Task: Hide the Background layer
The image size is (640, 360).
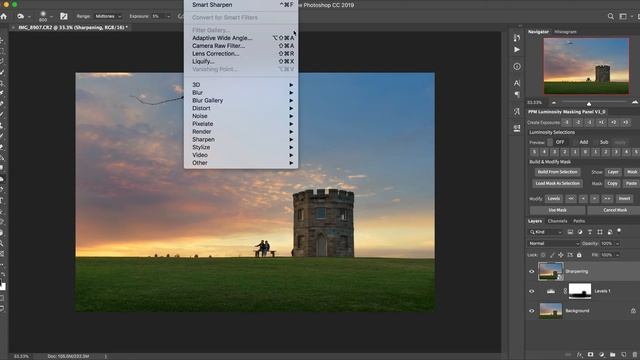Action: [531, 311]
